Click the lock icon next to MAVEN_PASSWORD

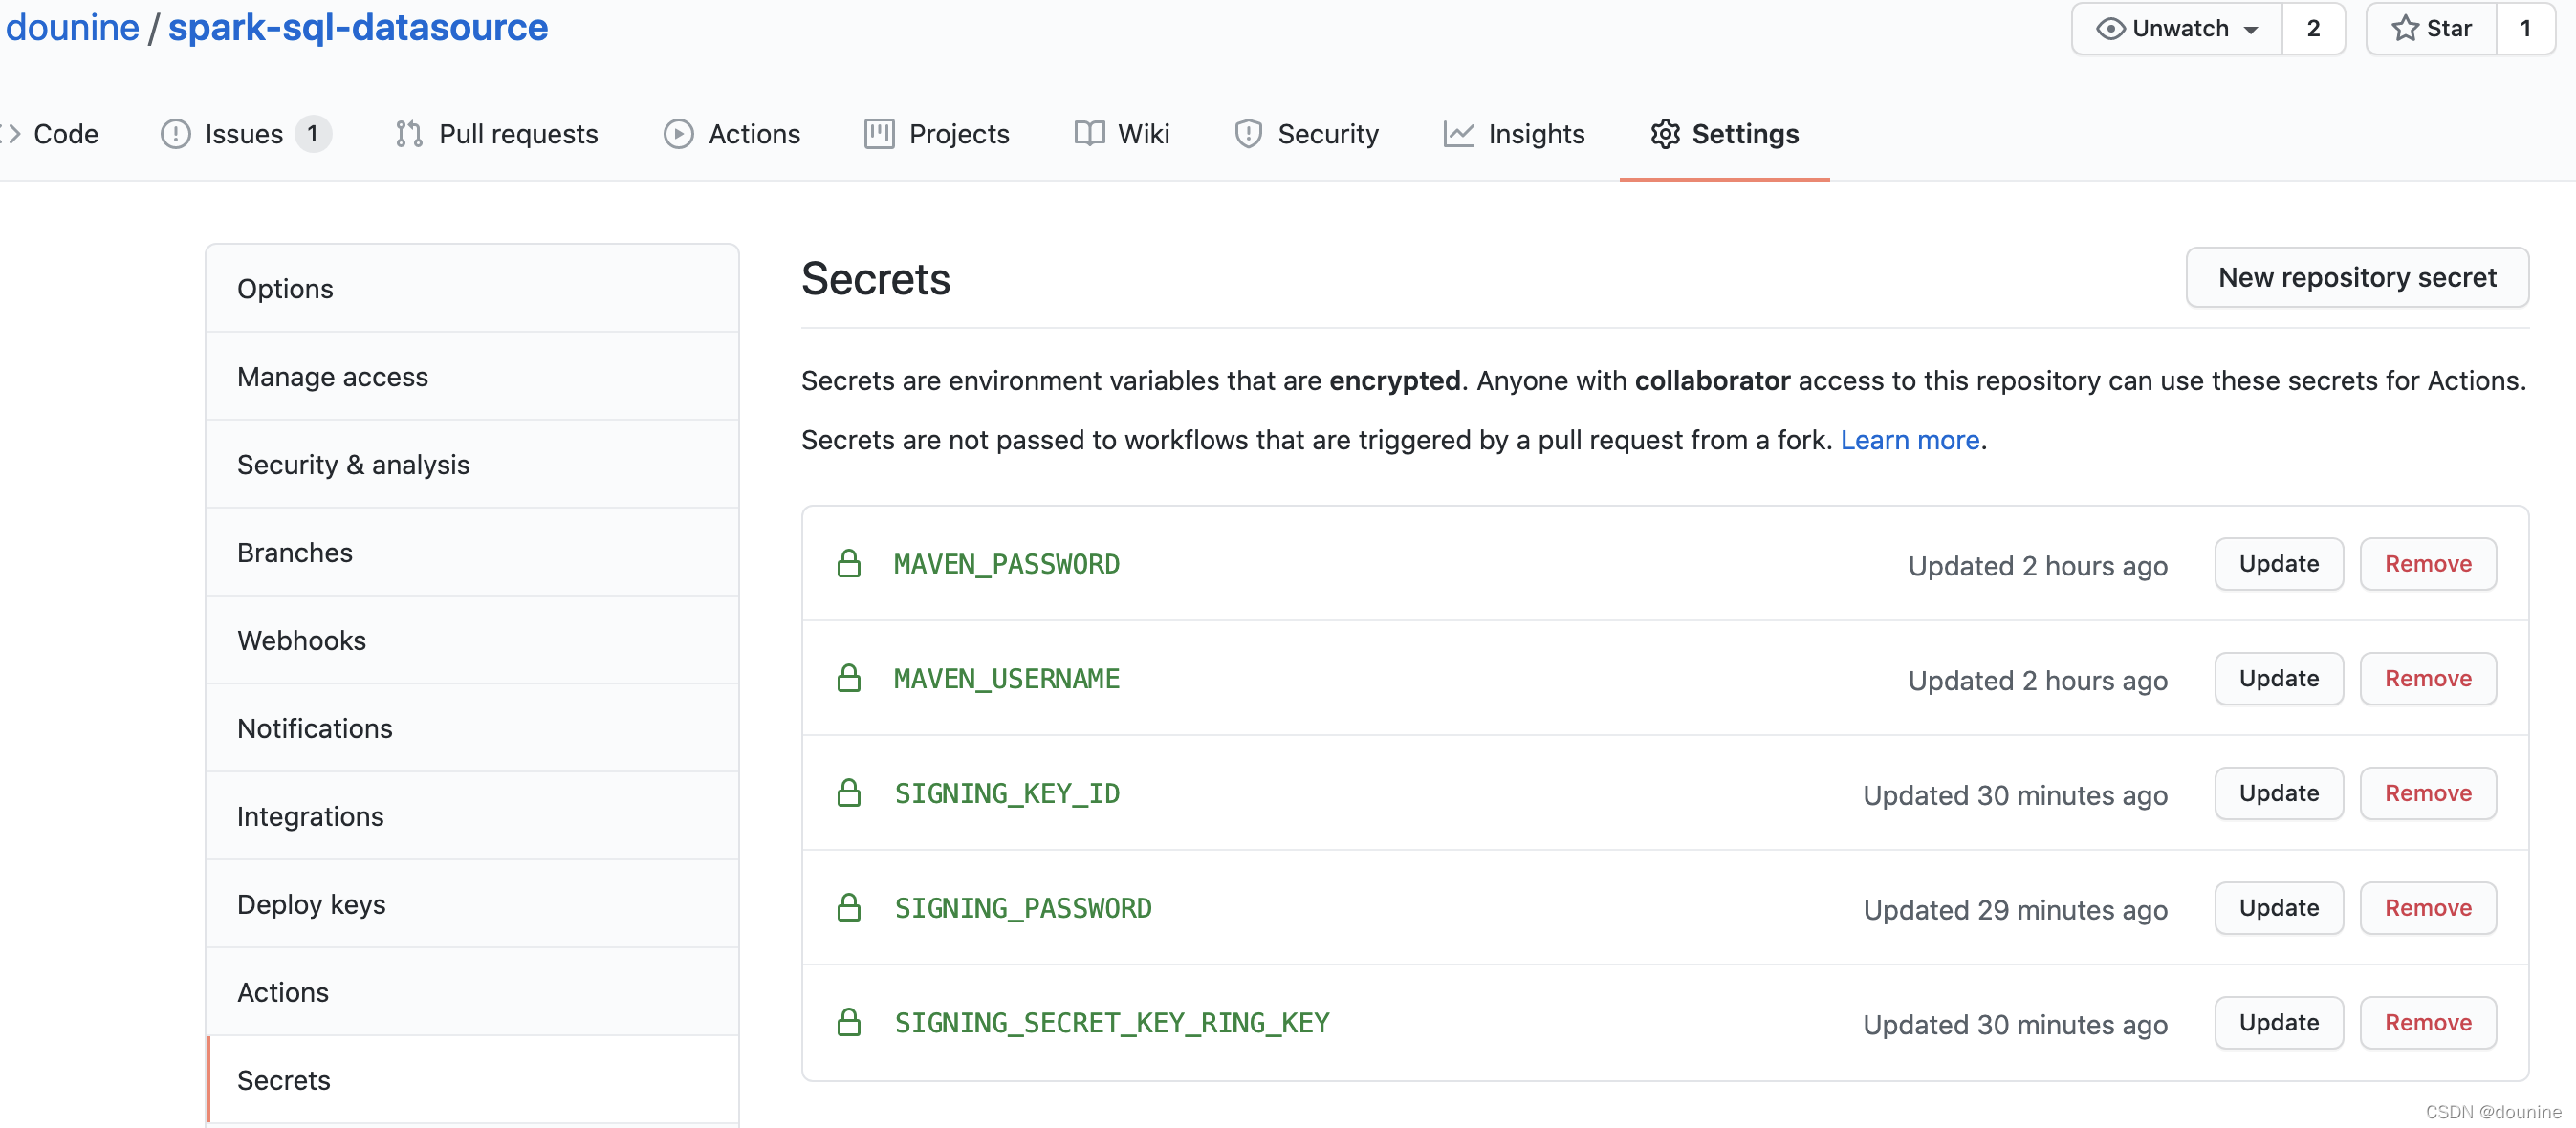pyautogui.click(x=846, y=563)
